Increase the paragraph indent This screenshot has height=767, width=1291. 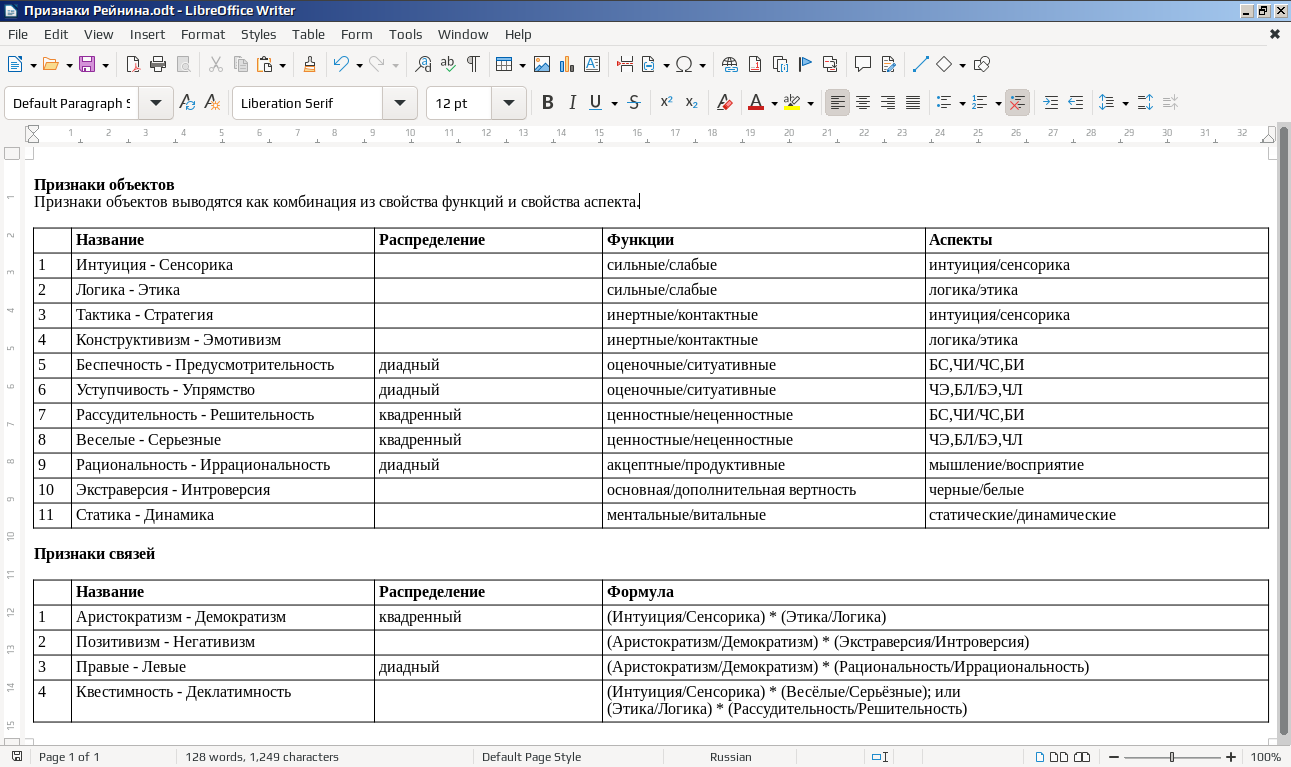[x=1051, y=103]
